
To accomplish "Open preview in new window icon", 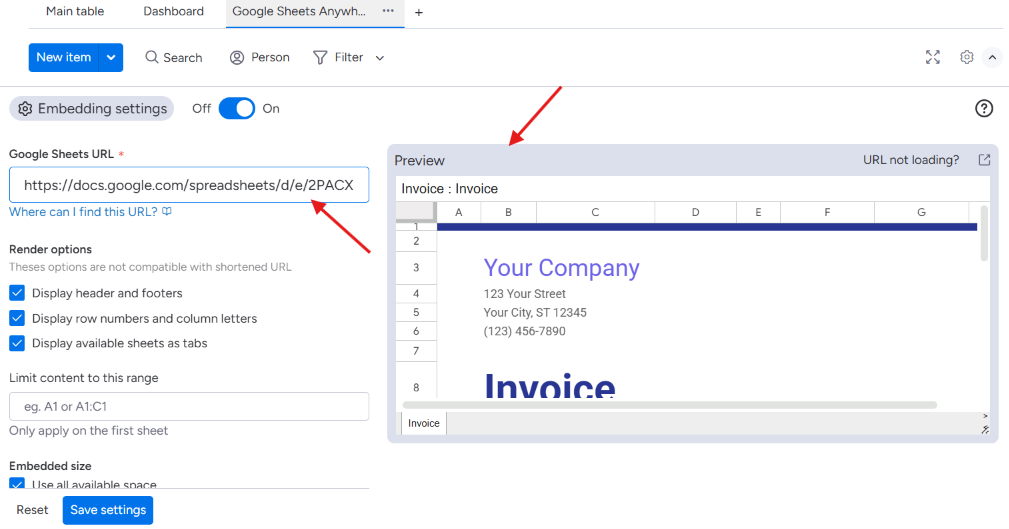I will [x=984, y=160].
